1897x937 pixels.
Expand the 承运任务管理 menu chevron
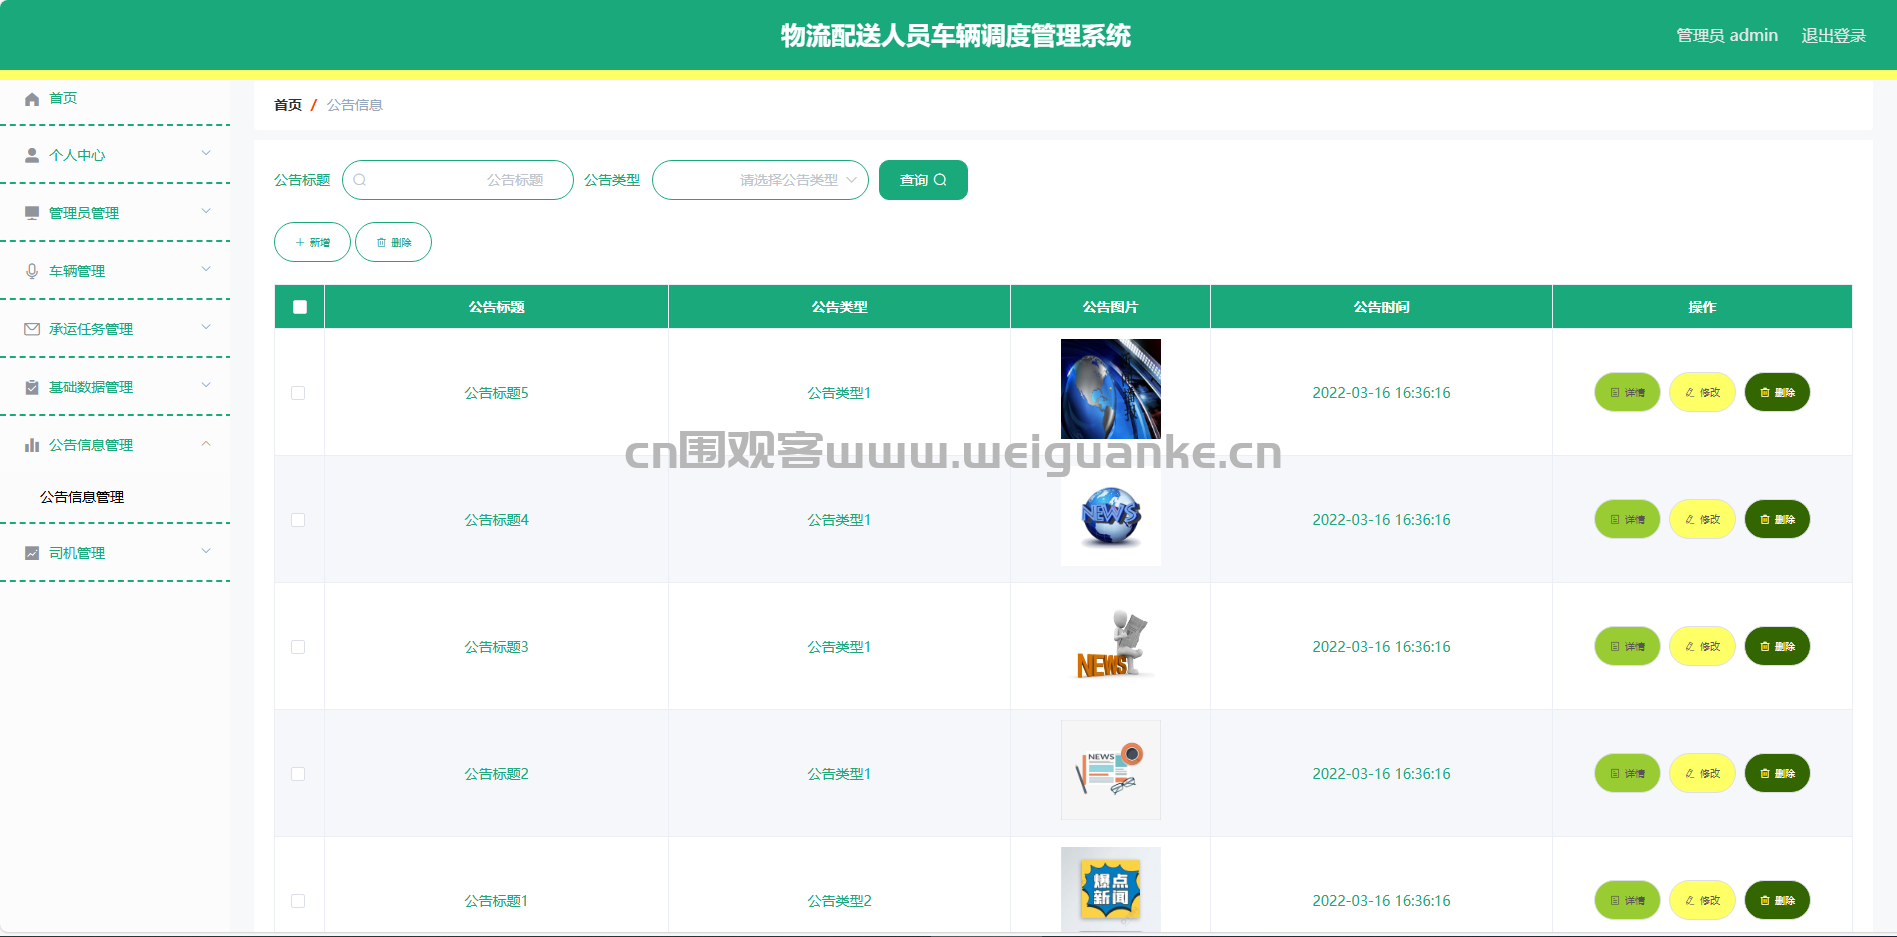point(206,327)
